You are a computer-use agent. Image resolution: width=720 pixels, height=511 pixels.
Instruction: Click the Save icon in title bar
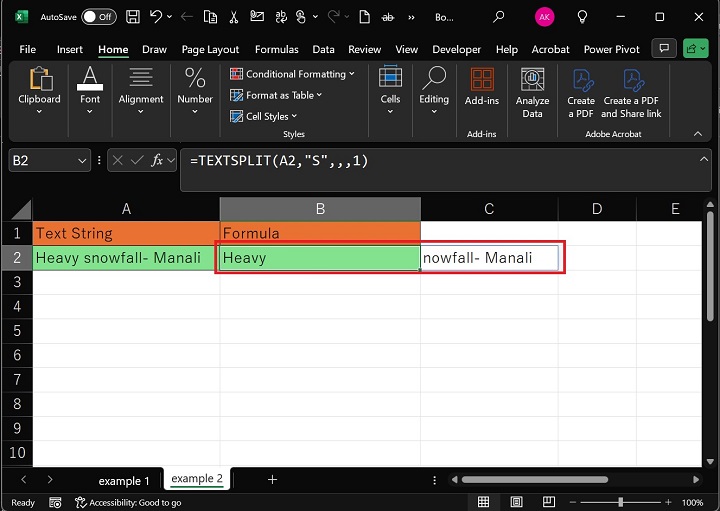[134, 17]
